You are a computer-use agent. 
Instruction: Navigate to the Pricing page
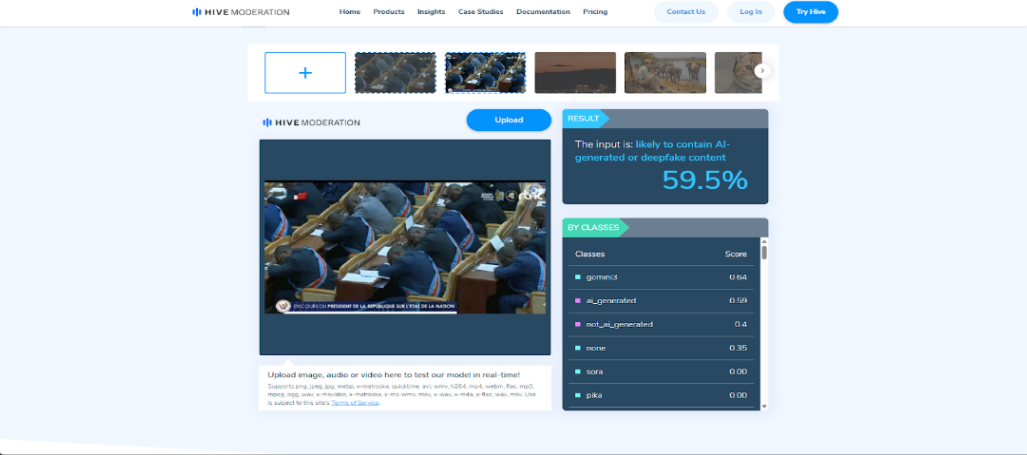tap(595, 12)
